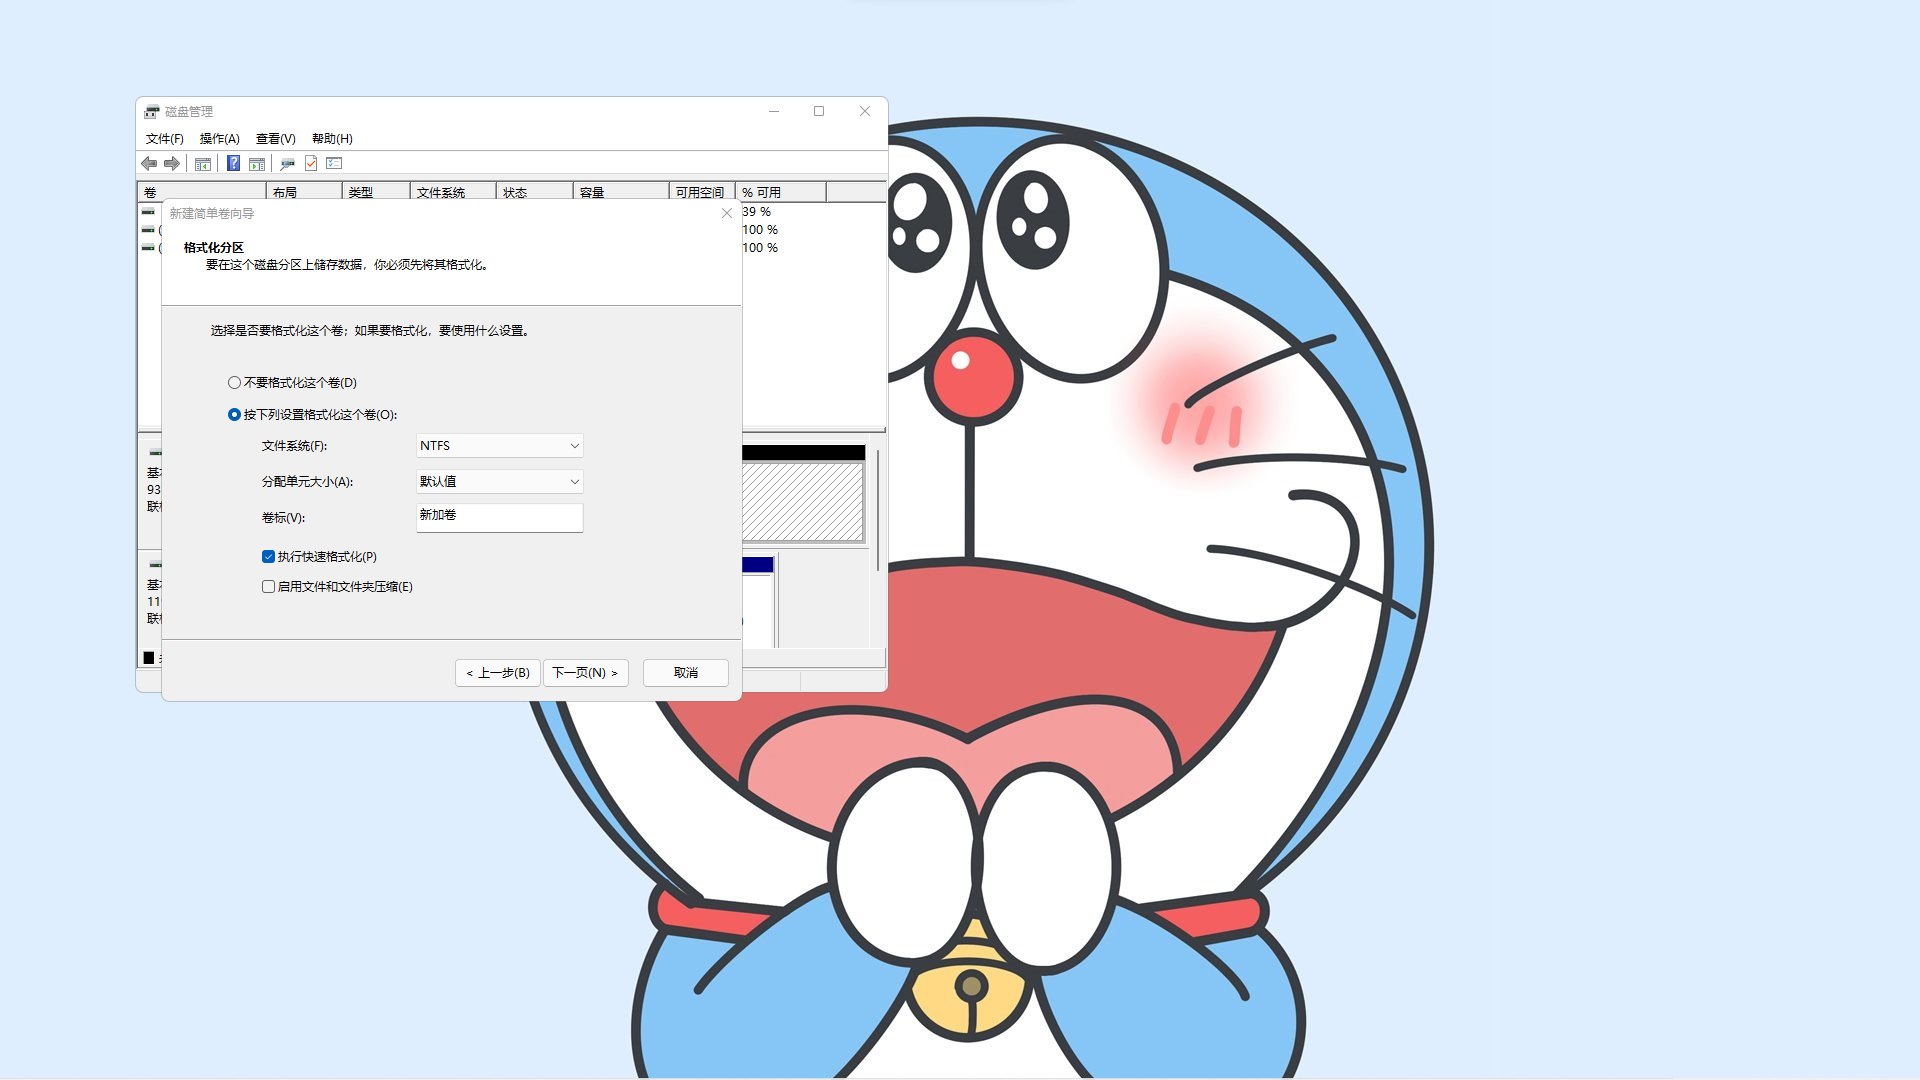The image size is (1920, 1080).
Task: Click the checkmark document properties icon
Action: pos(311,163)
